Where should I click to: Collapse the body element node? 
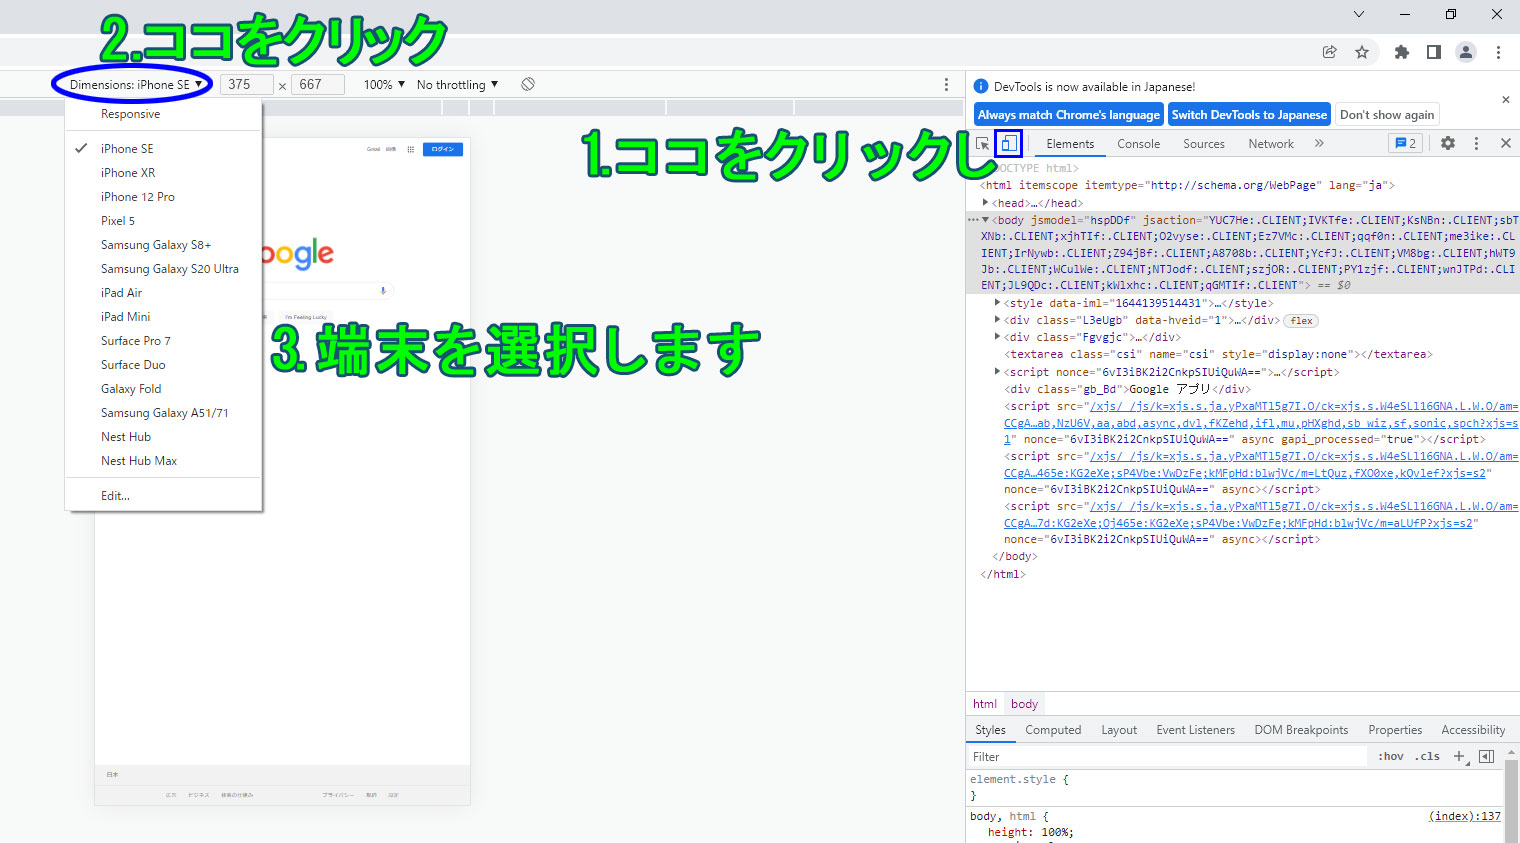coord(986,220)
